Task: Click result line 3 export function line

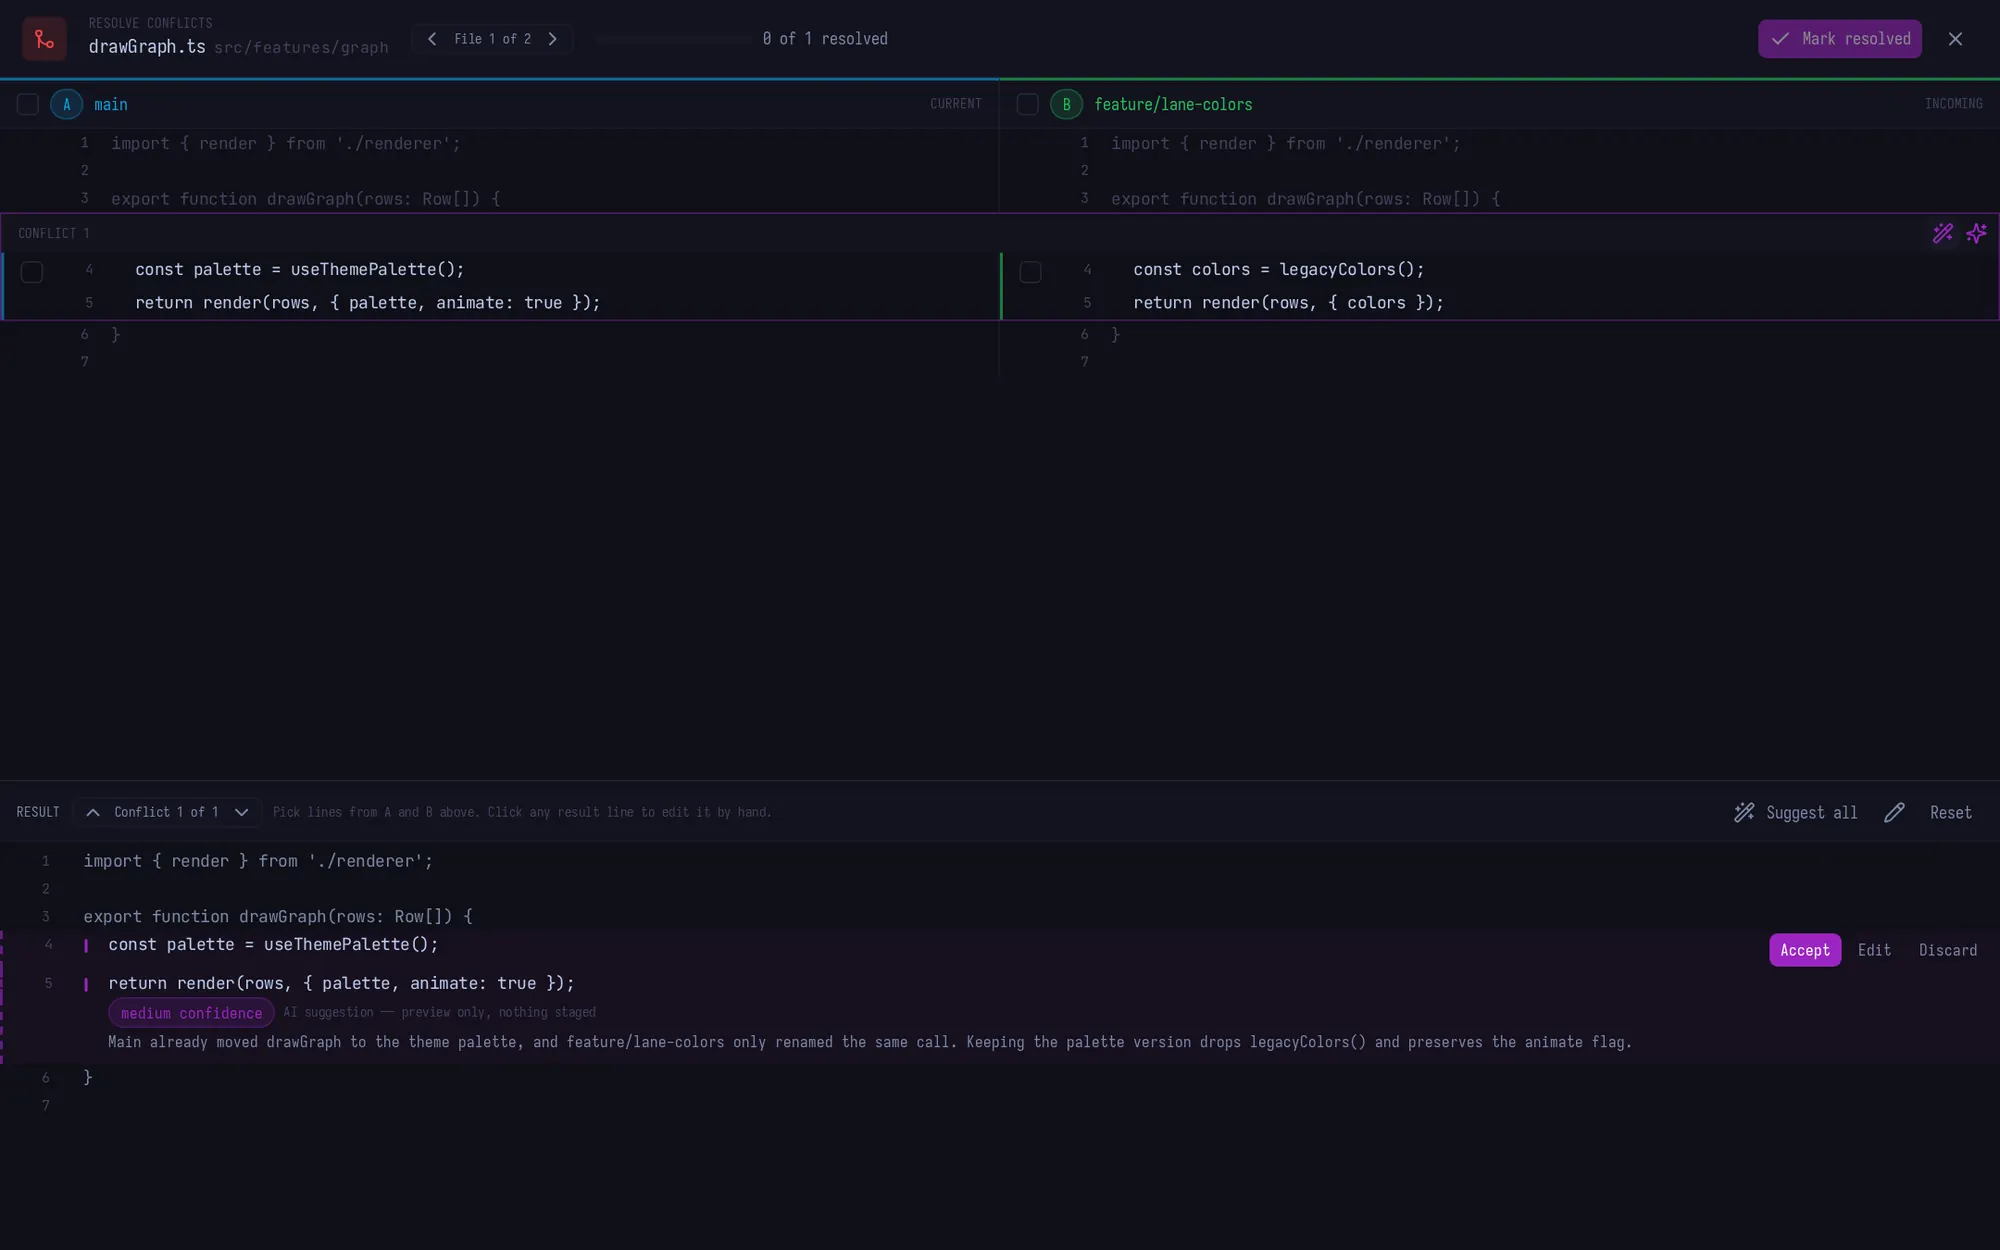Action: 278,916
